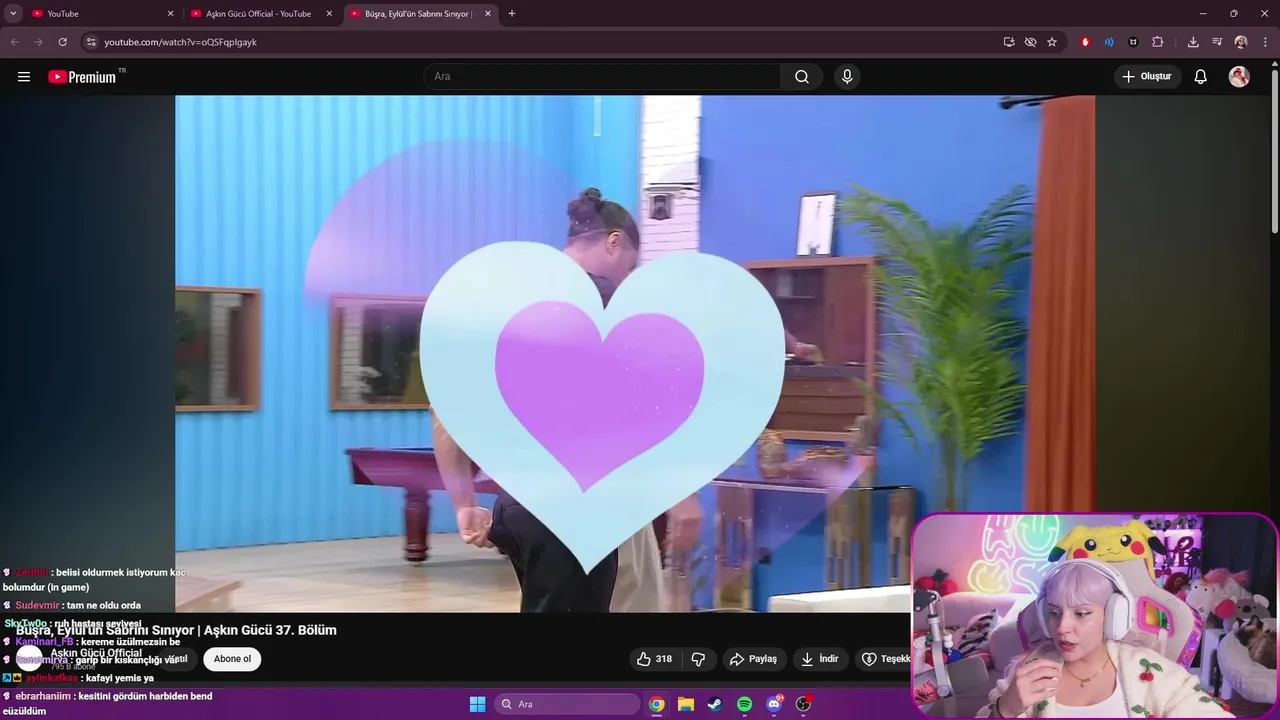
Task: Start voice search with microphone icon
Action: coord(847,77)
